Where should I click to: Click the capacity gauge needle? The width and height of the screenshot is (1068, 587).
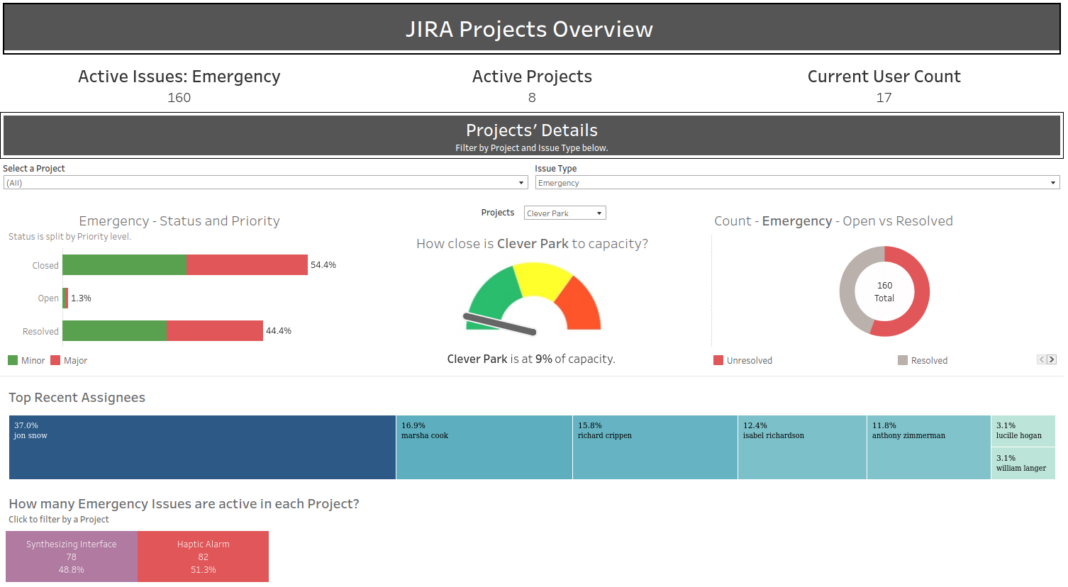500,322
